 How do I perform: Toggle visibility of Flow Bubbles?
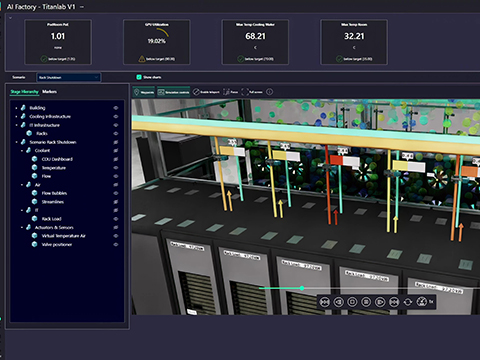pos(116,193)
